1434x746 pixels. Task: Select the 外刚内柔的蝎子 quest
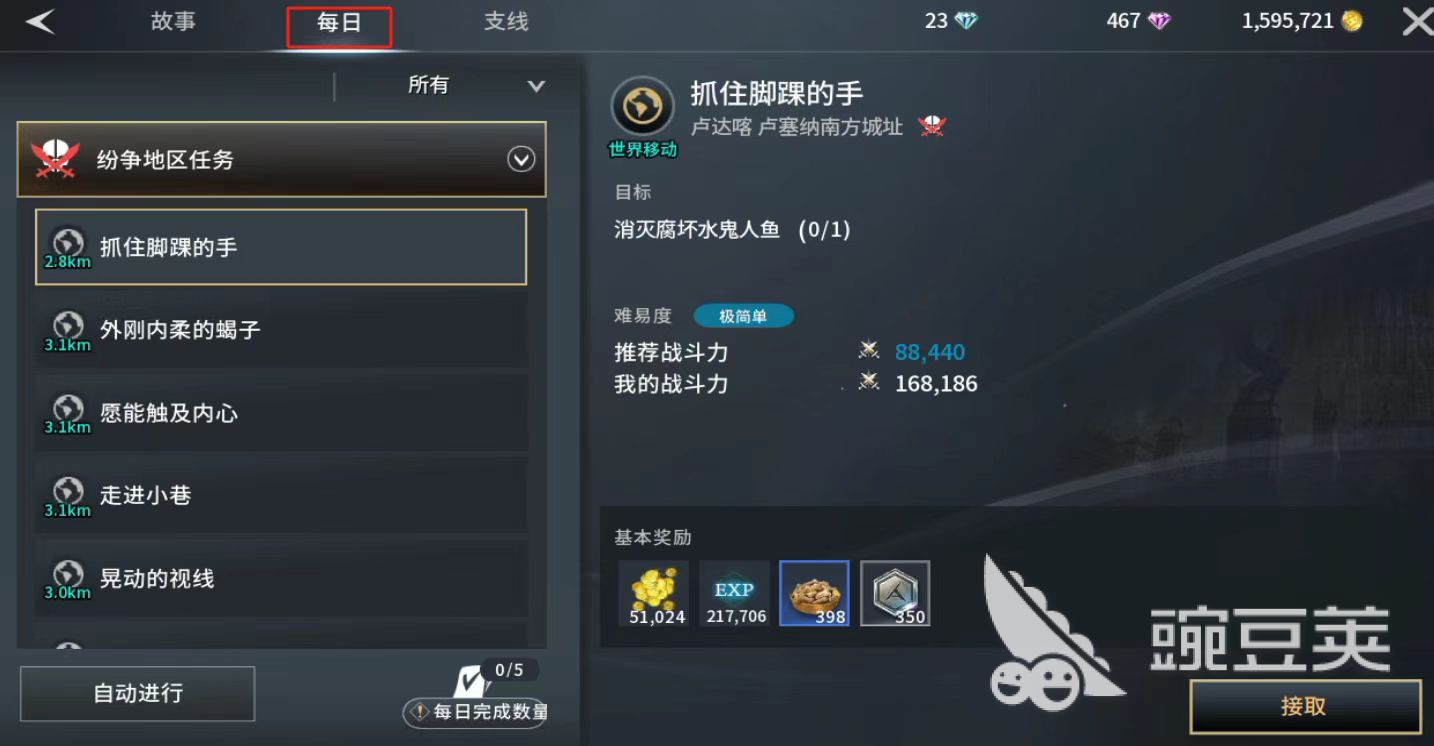point(281,330)
